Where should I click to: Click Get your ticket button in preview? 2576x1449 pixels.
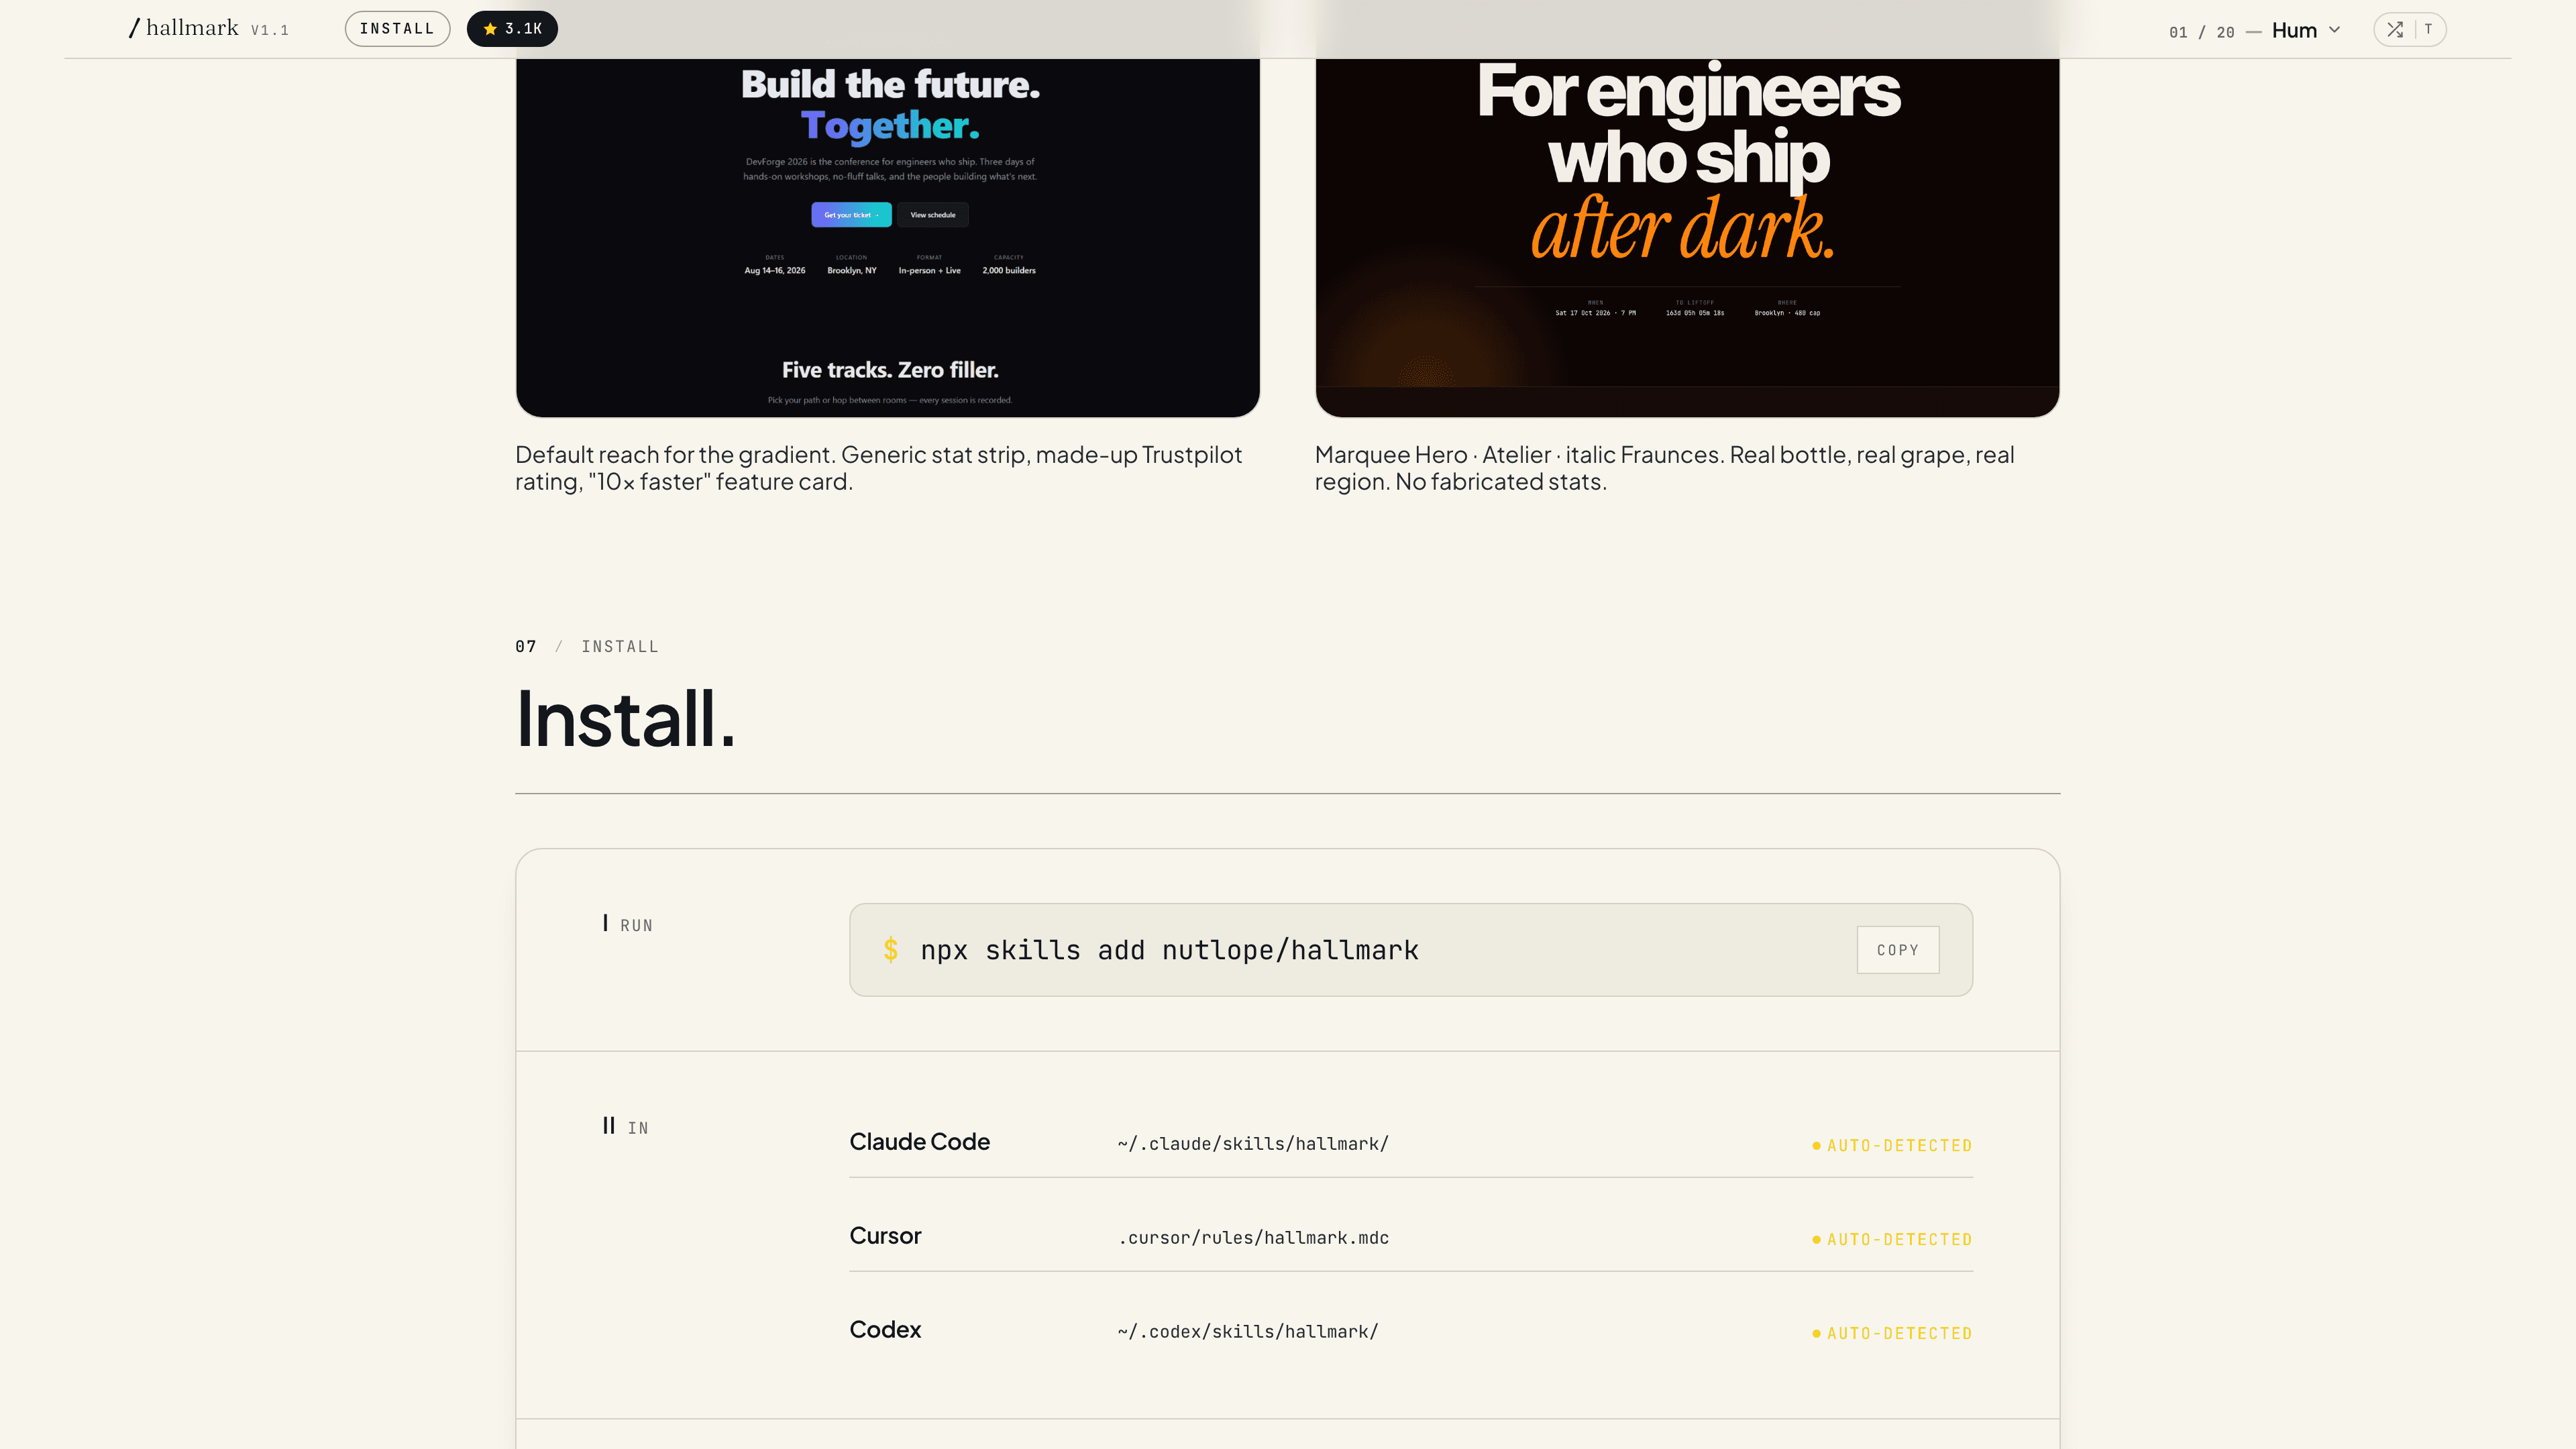851,215
